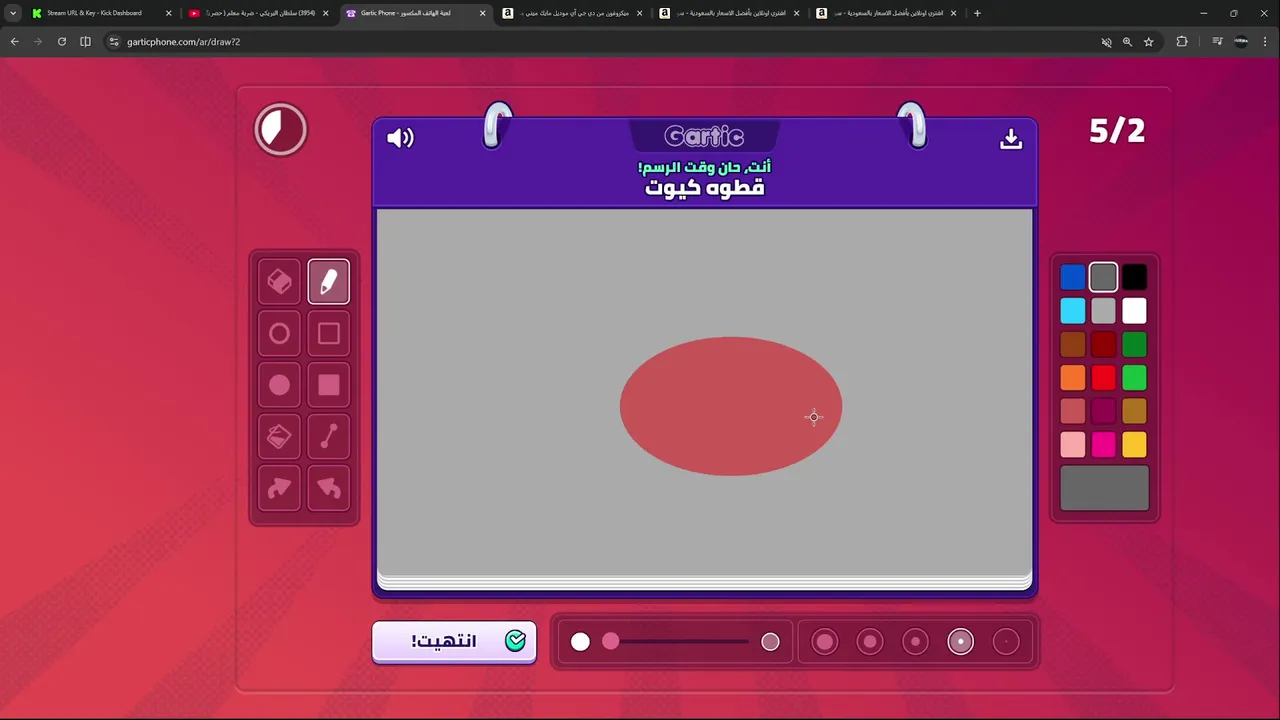Open the browser profile avatar
This screenshot has width=1280, height=720.
pyautogui.click(x=1241, y=42)
